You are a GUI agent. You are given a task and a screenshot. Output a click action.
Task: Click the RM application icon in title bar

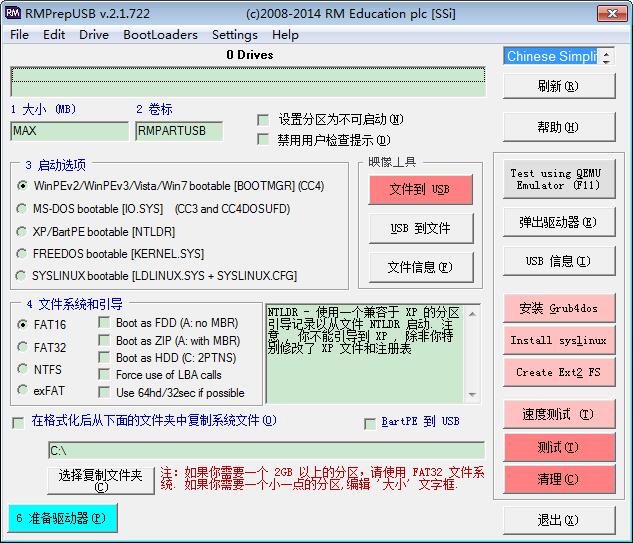[x=13, y=13]
